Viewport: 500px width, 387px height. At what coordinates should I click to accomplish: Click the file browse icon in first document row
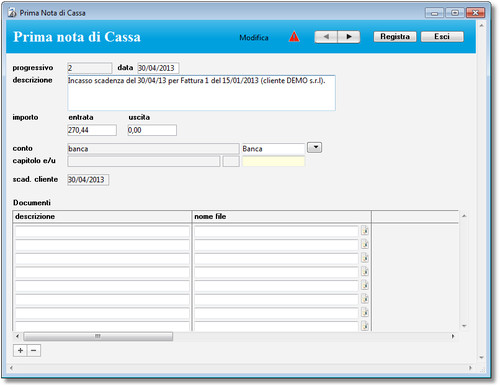(365, 230)
